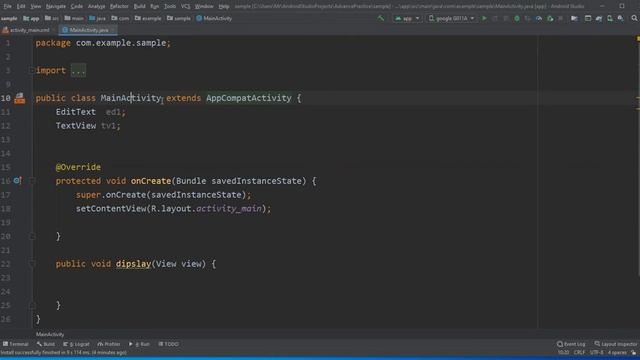
Task: Click the override gutter icon on line 16
Action: point(17,180)
